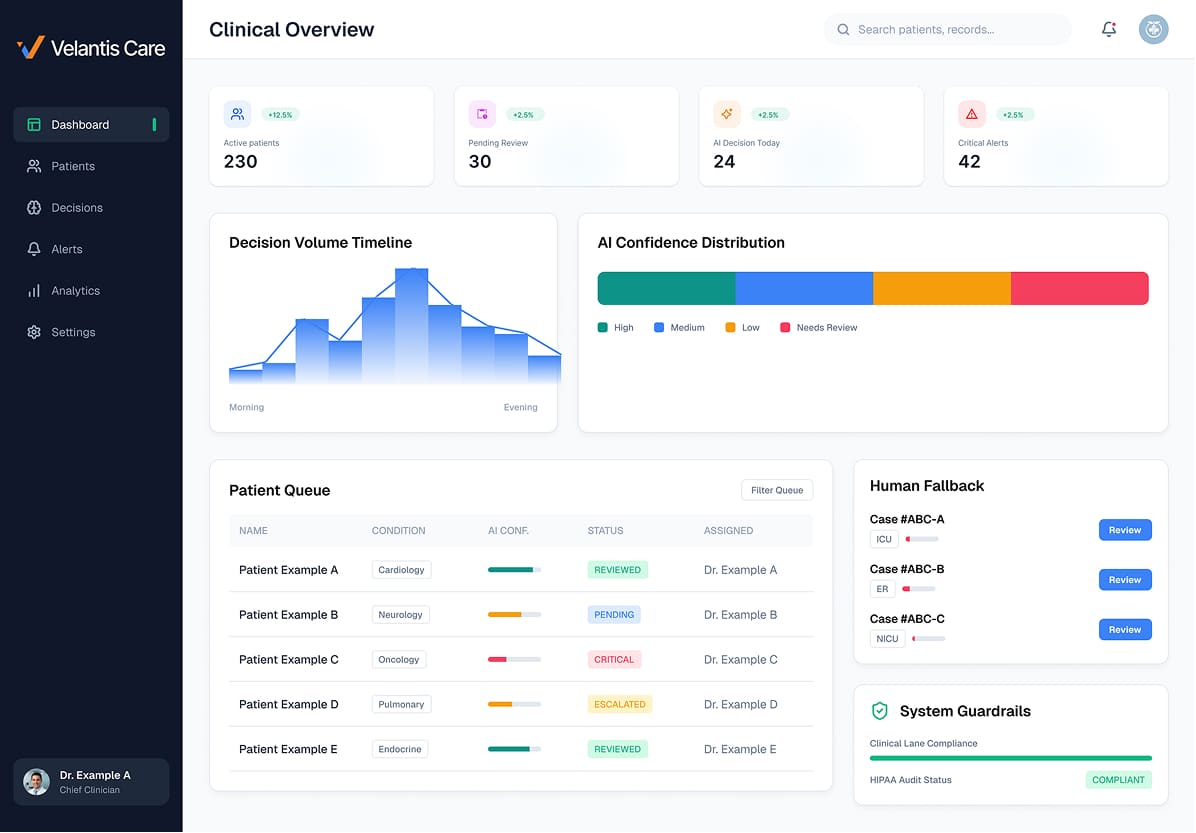Click the Oncology condition tag
This screenshot has width=1196, height=833.
[x=399, y=659]
